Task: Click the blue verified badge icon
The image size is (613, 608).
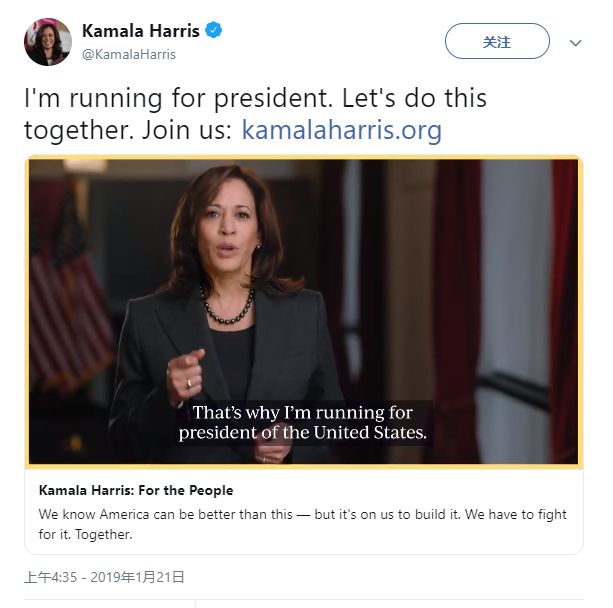Action: [x=213, y=31]
